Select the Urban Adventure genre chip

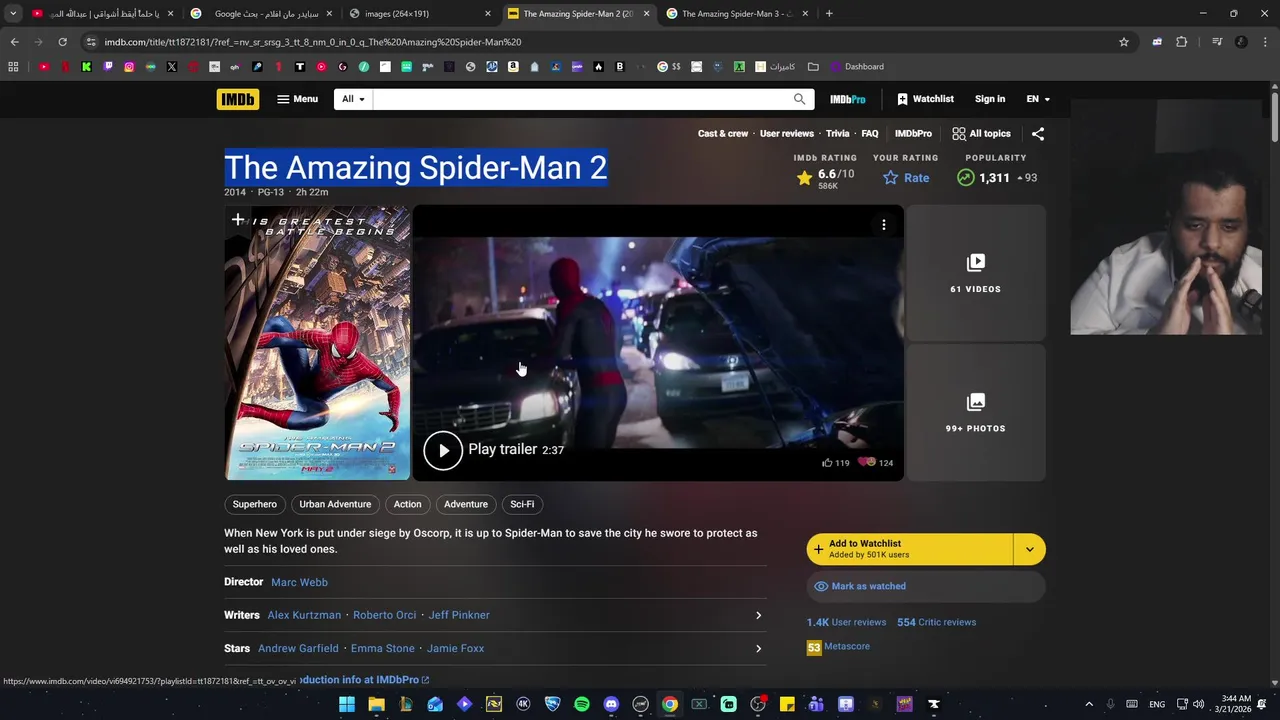(335, 504)
